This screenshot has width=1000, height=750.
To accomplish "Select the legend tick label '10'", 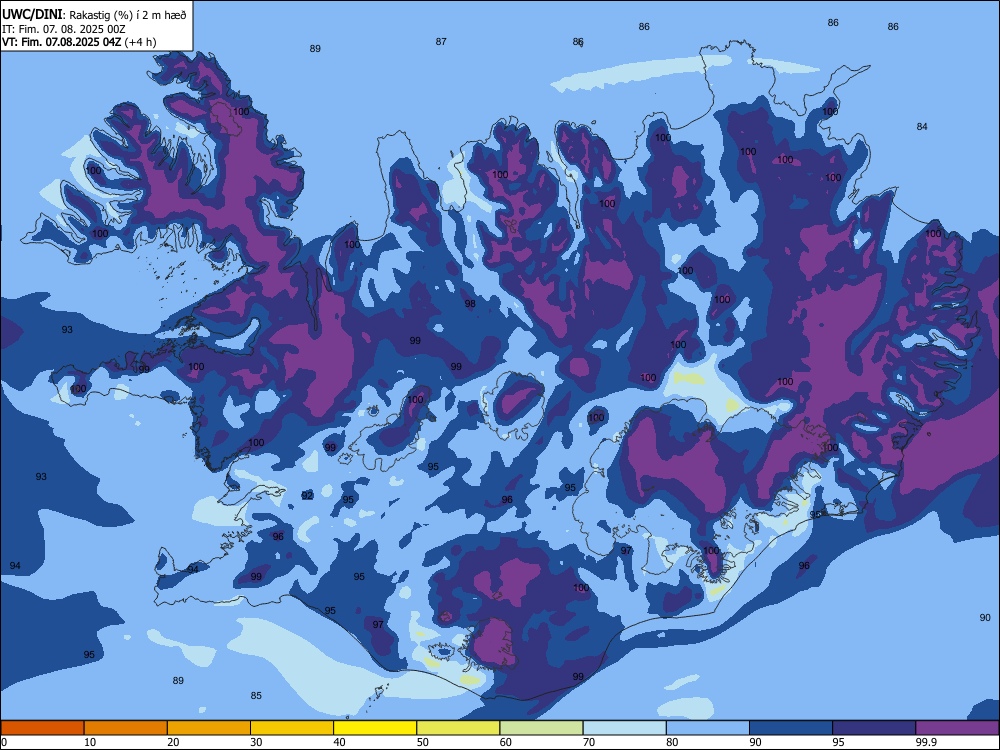I will tap(90, 742).
